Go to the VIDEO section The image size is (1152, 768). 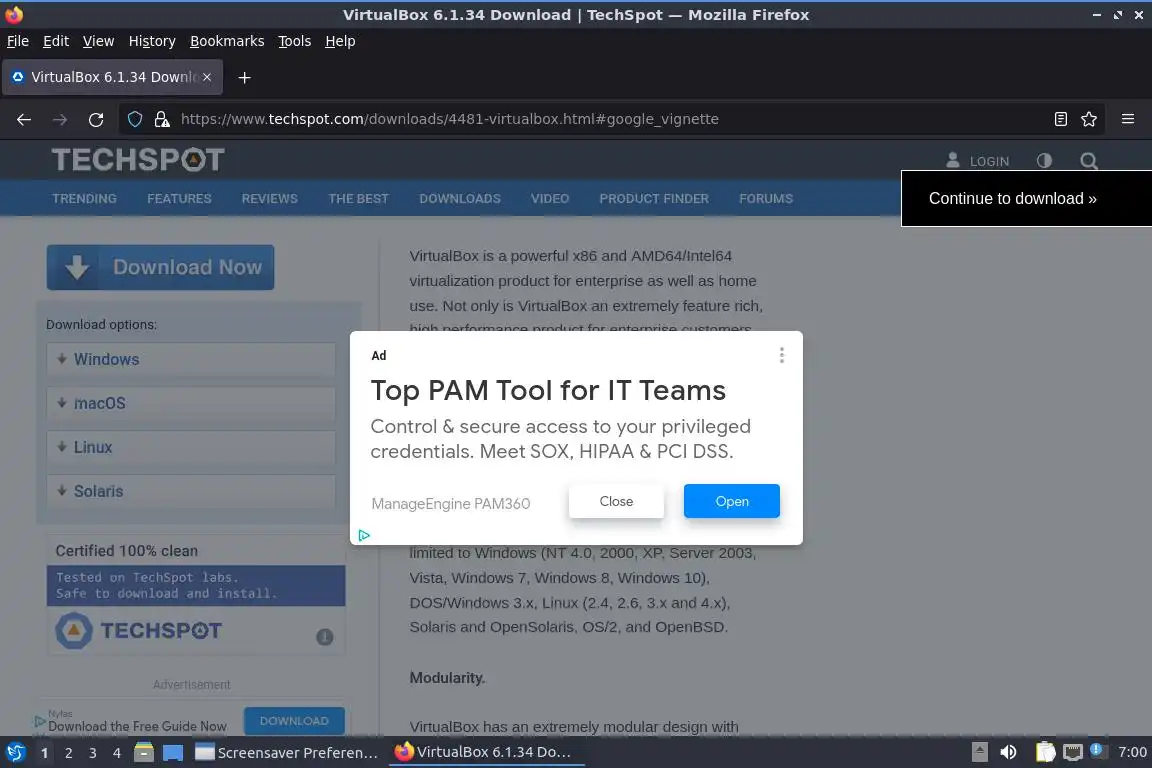550,198
